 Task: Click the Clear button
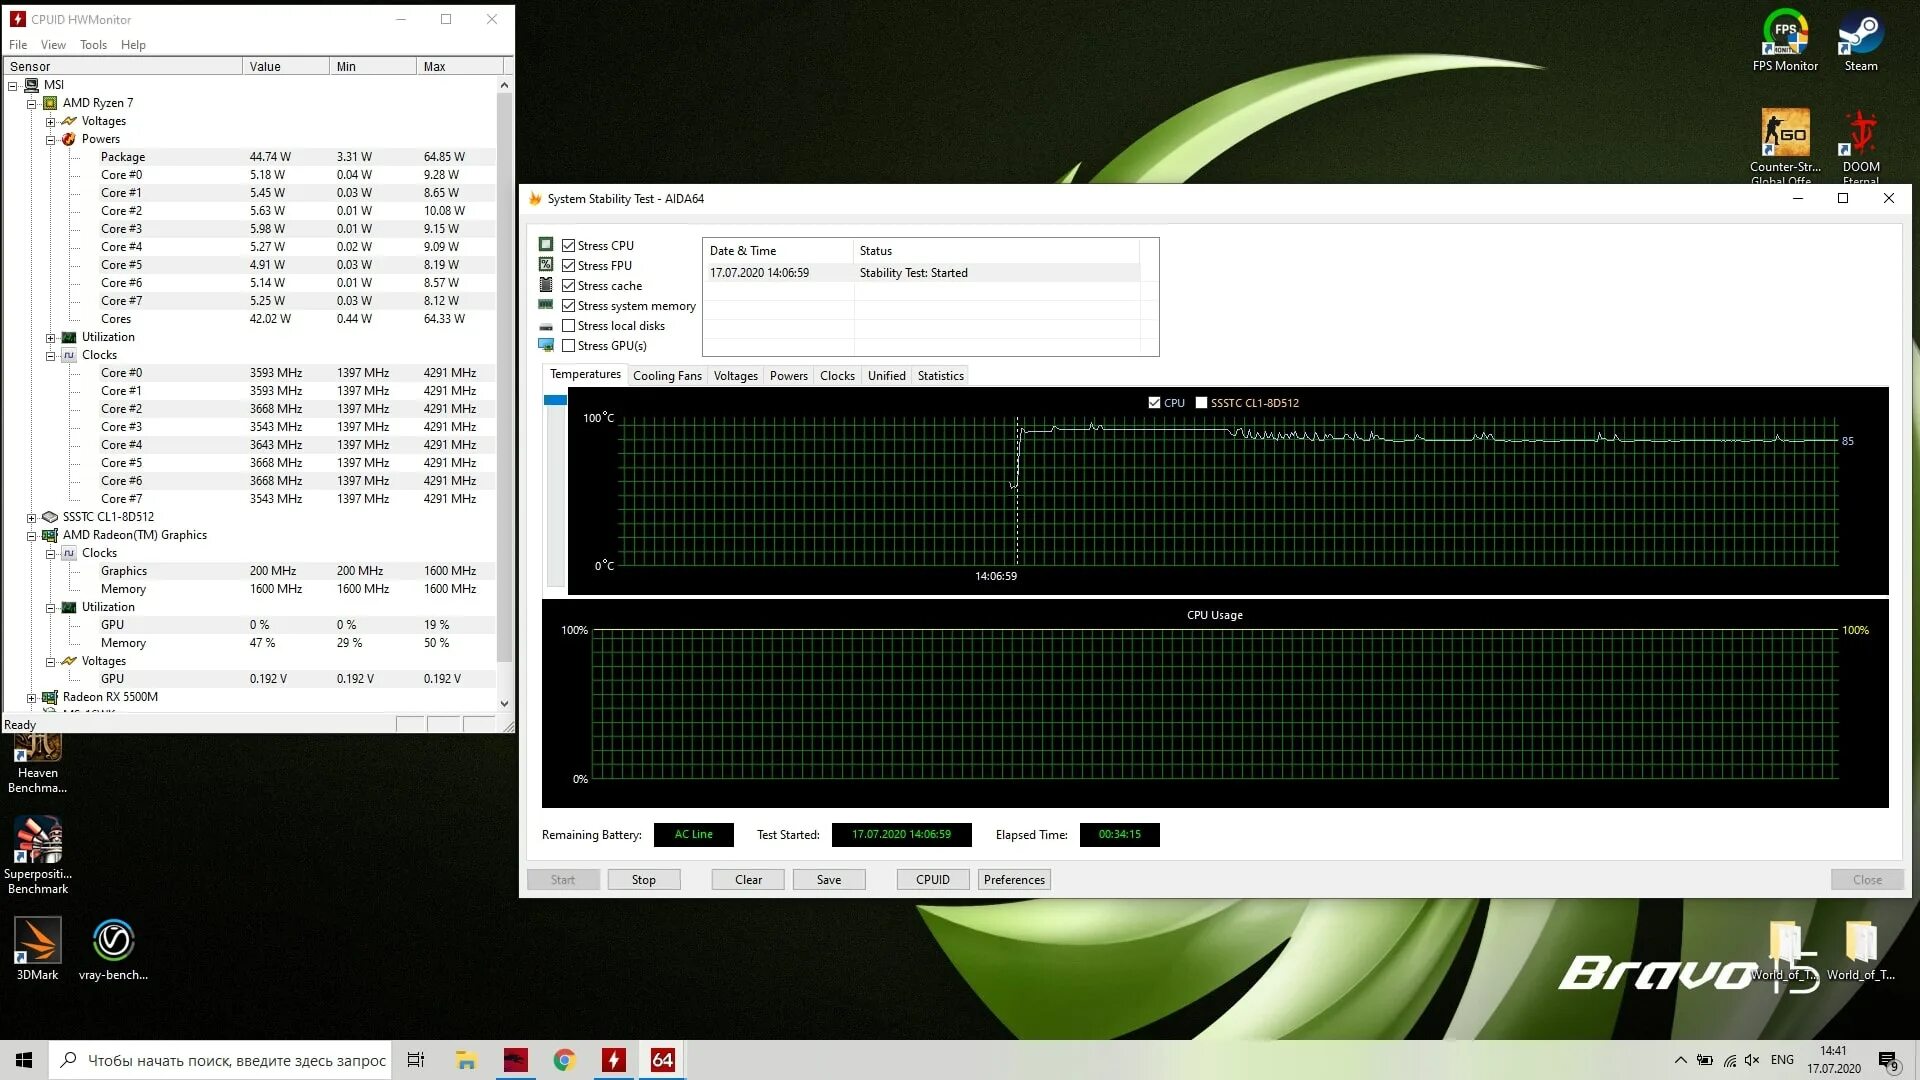point(748,880)
